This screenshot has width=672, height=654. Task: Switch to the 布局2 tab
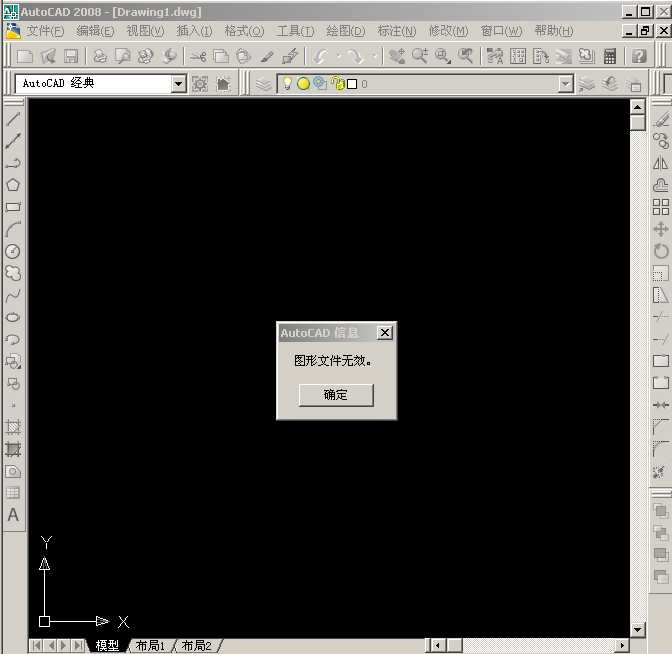[x=196, y=645]
